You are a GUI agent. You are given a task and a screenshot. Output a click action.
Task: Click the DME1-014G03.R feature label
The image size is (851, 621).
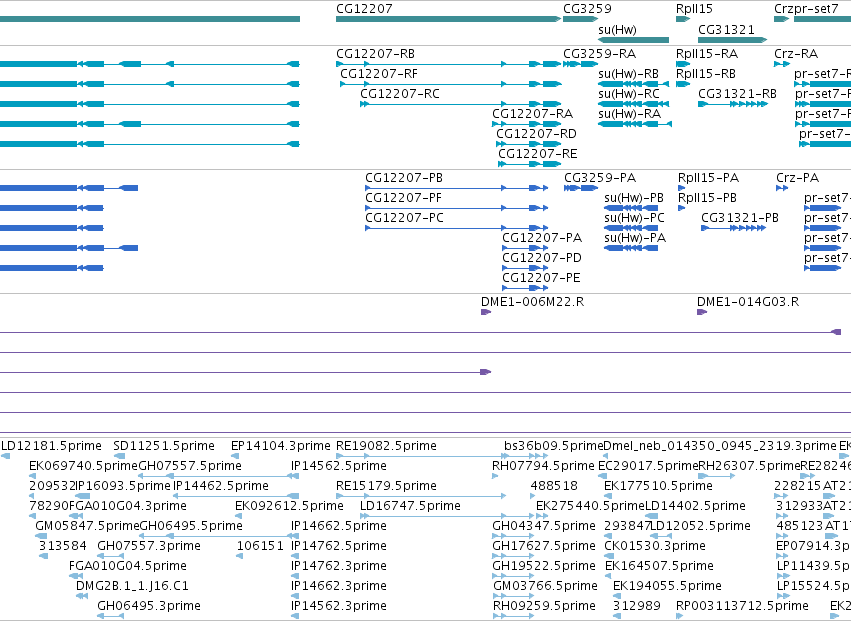click(747, 302)
